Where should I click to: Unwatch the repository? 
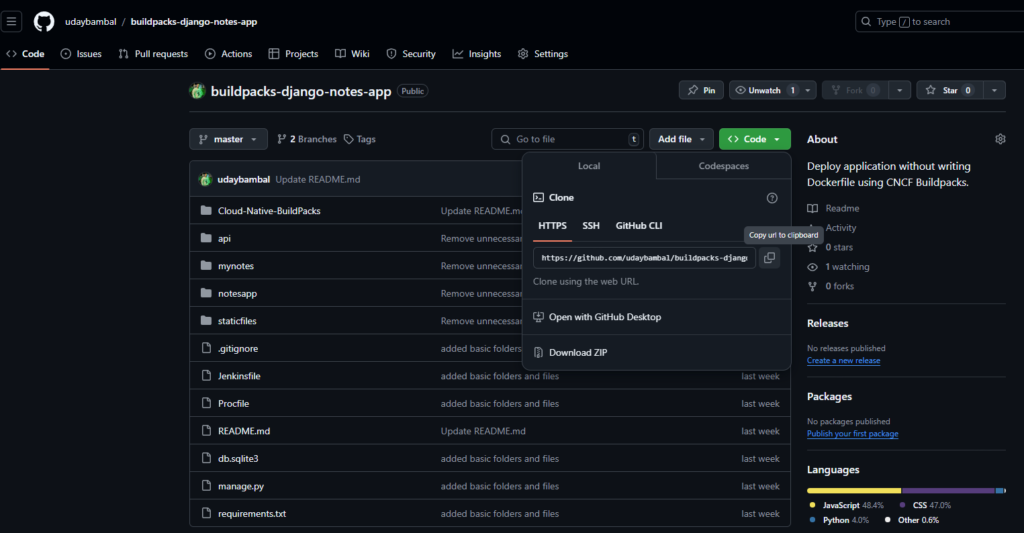coord(765,90)
